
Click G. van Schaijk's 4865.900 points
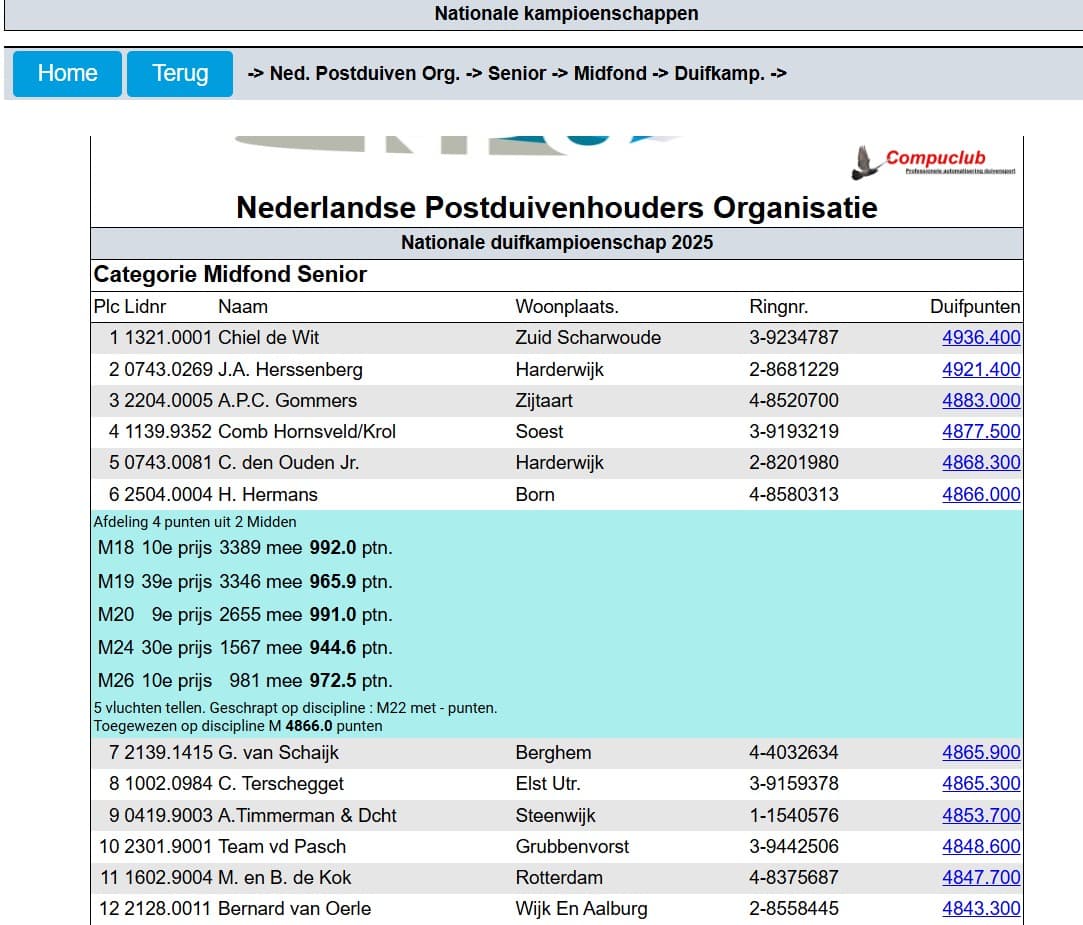(980, 753)
